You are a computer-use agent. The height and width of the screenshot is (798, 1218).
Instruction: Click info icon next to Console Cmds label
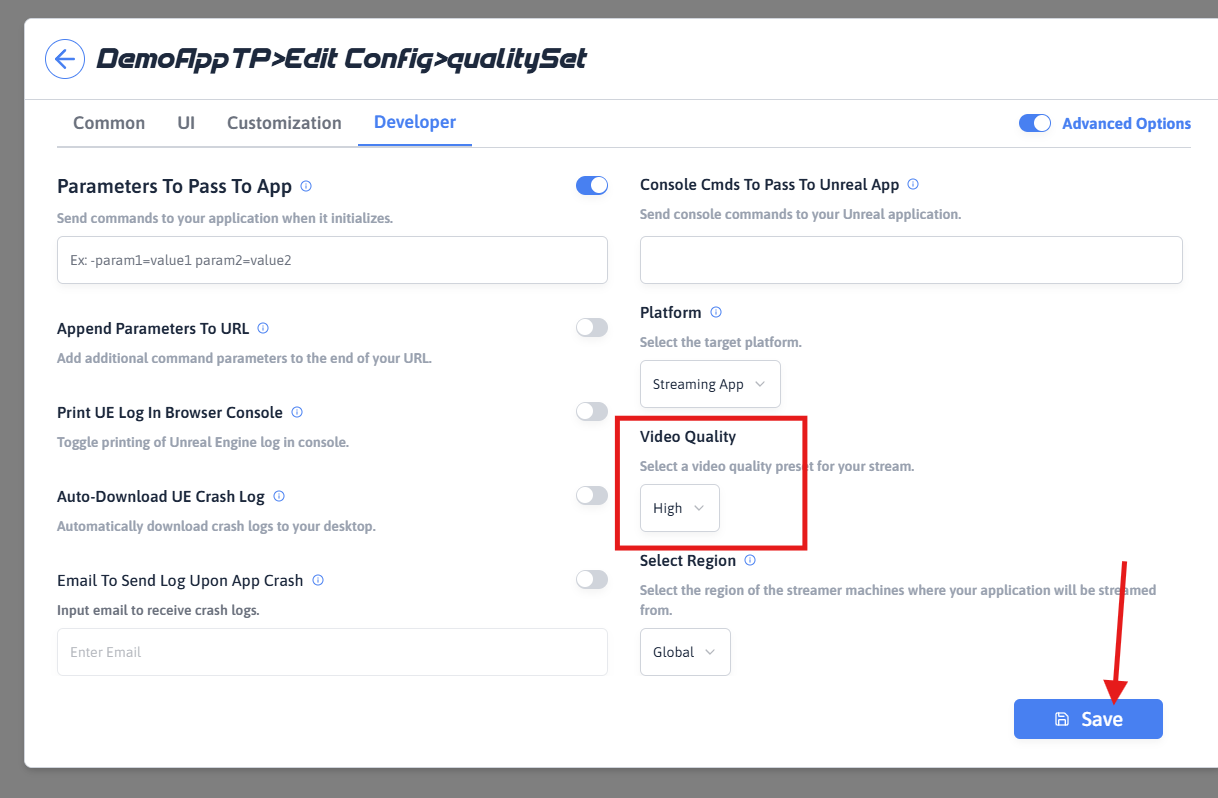point(913,184)
